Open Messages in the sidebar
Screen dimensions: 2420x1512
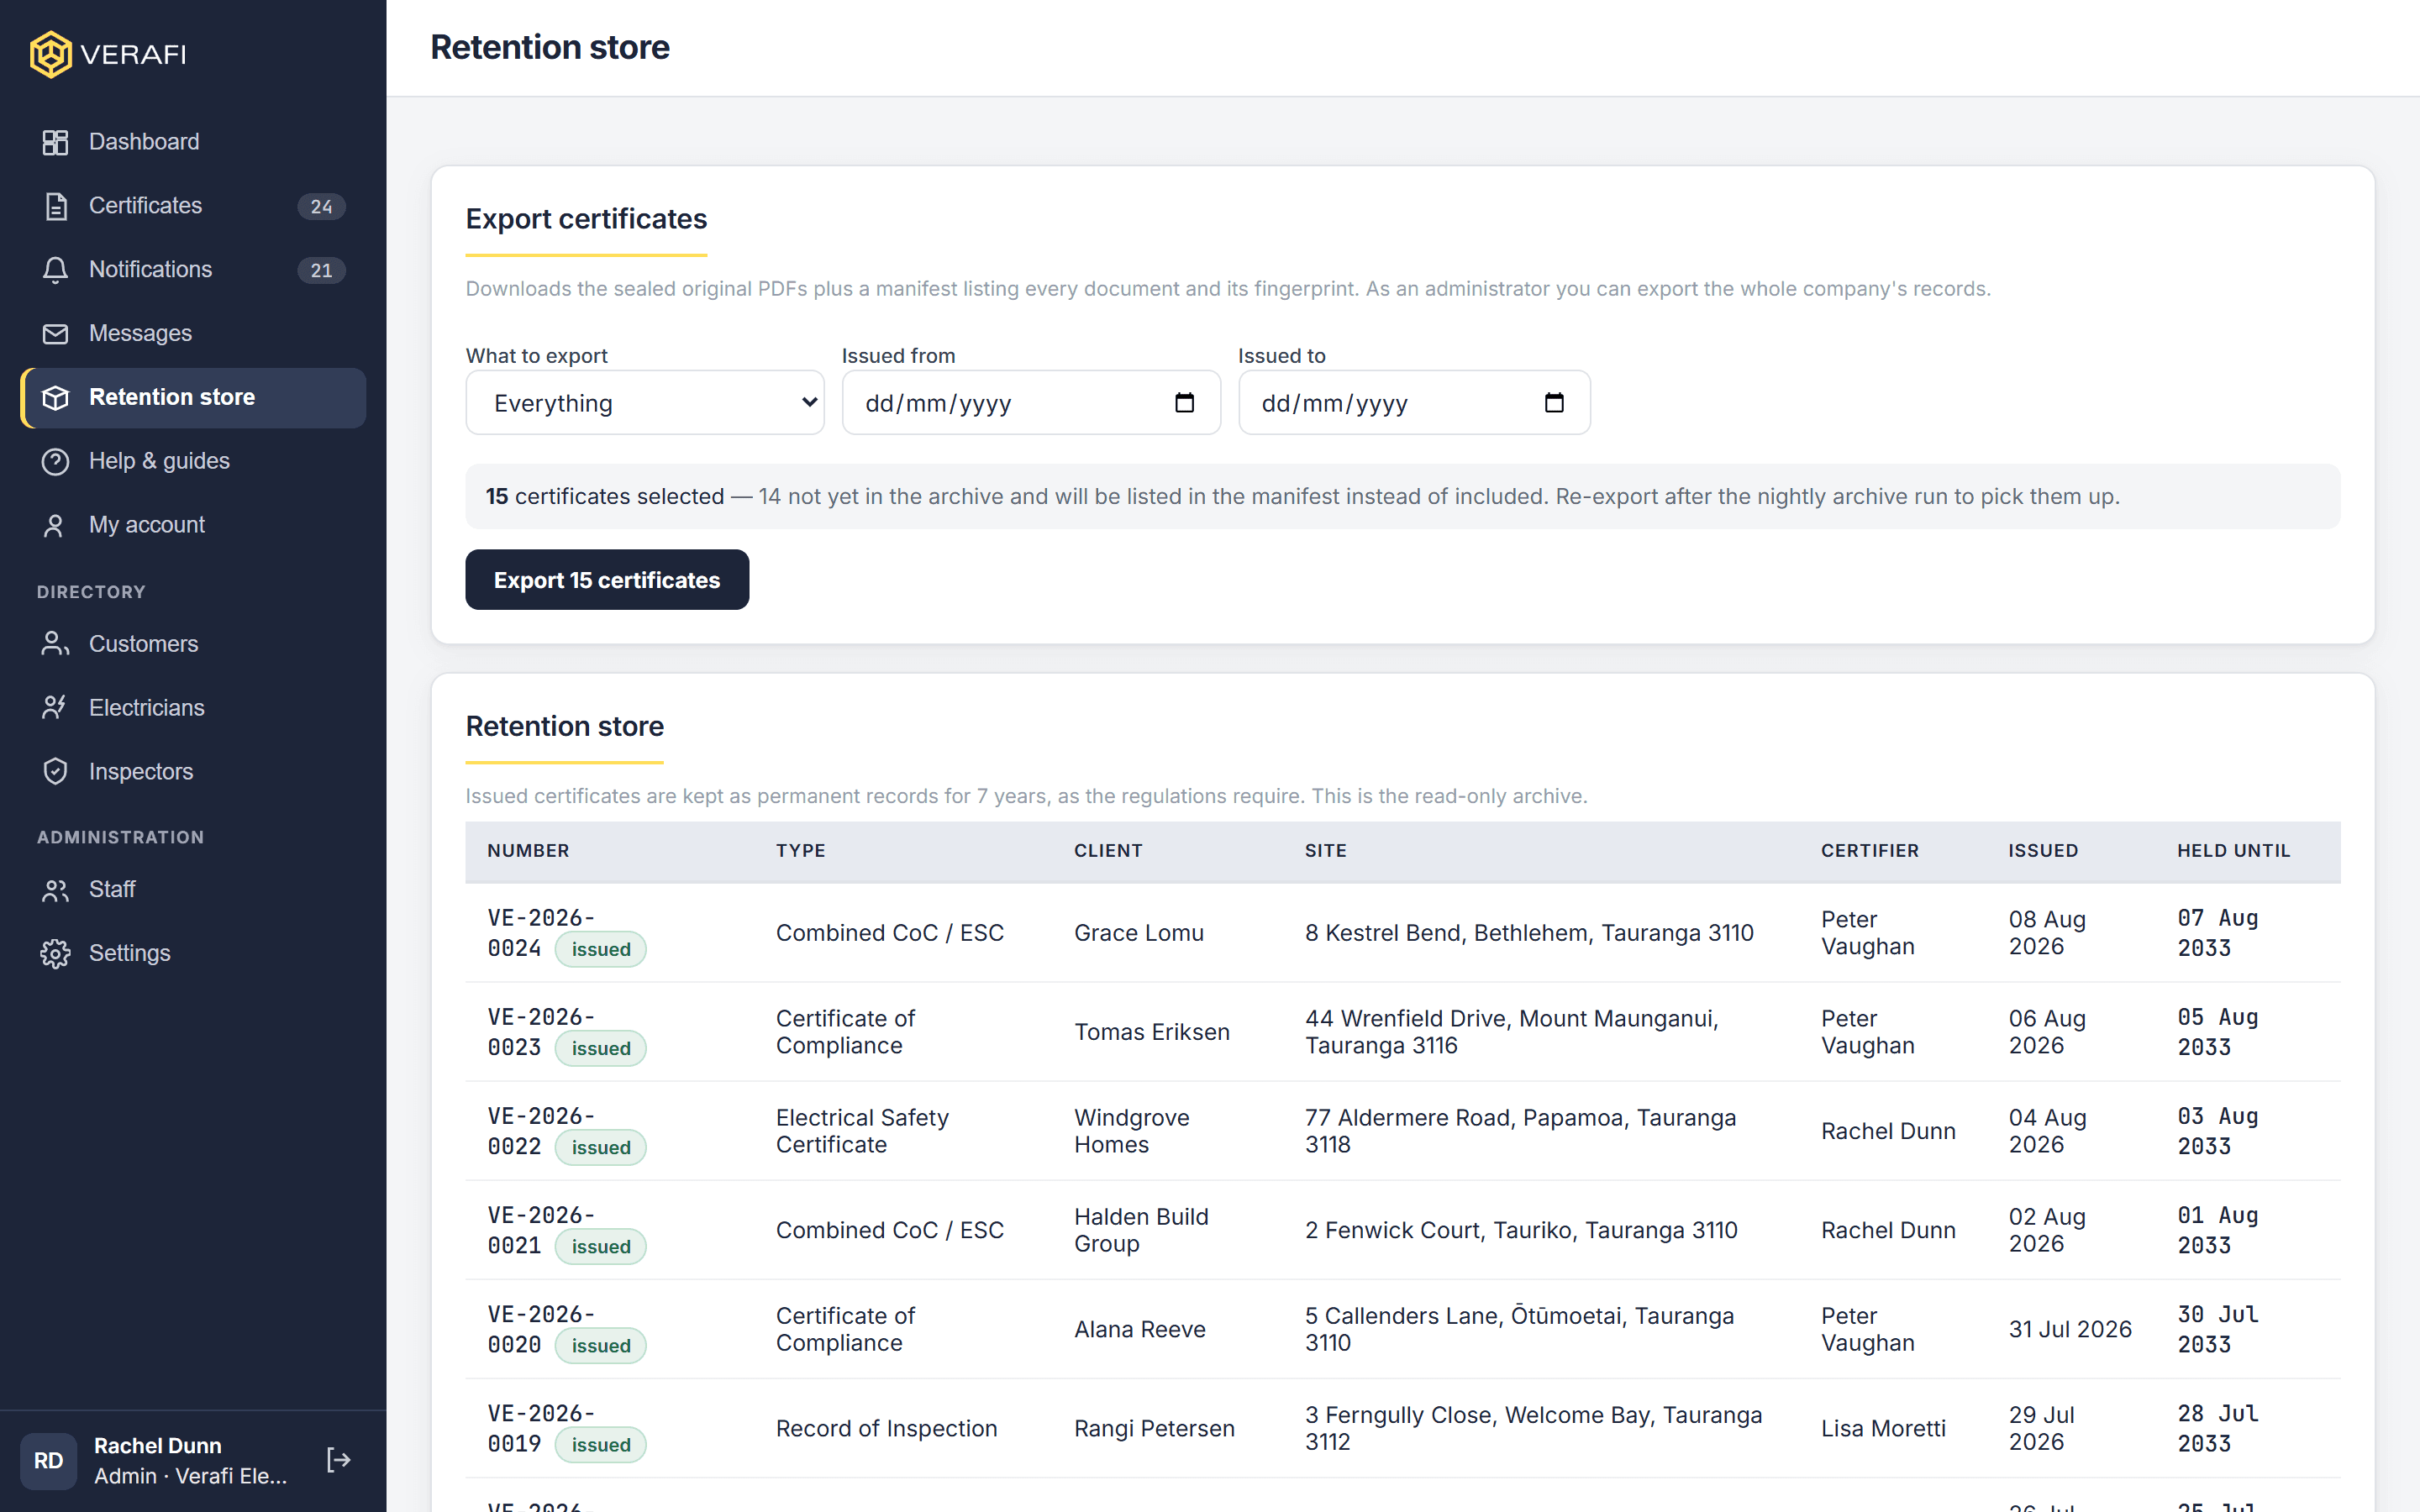point(193,334)
